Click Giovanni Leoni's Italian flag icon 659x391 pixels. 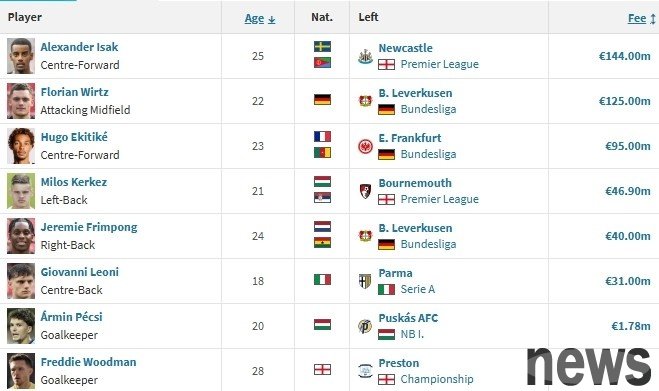tap(322, 280)
